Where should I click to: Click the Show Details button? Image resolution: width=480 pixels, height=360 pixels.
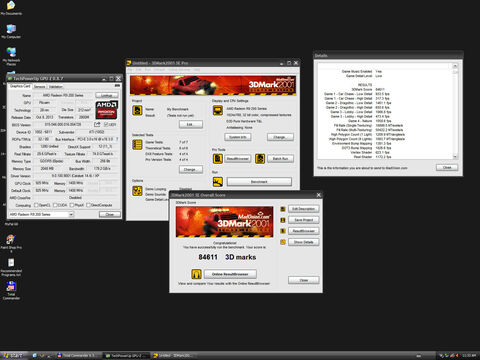pos(303,242)
